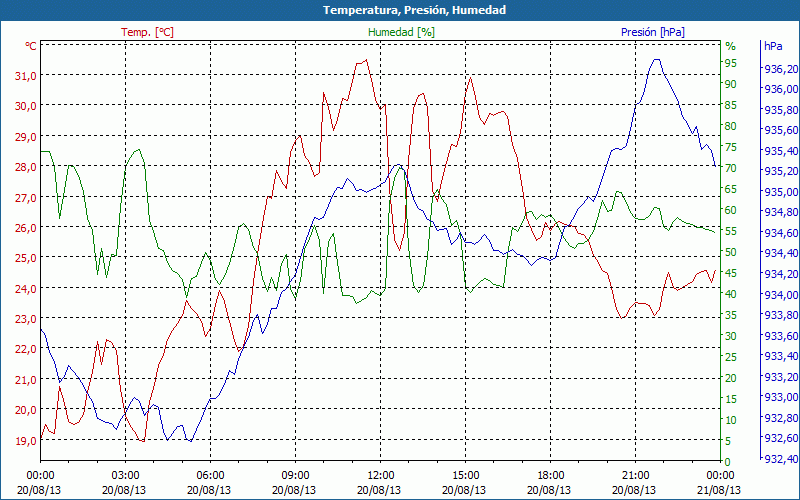The height and width of the screenshot is (500, 800).
Task: Click temperature axis value 29,0
Action: click(x=26, y=136)
